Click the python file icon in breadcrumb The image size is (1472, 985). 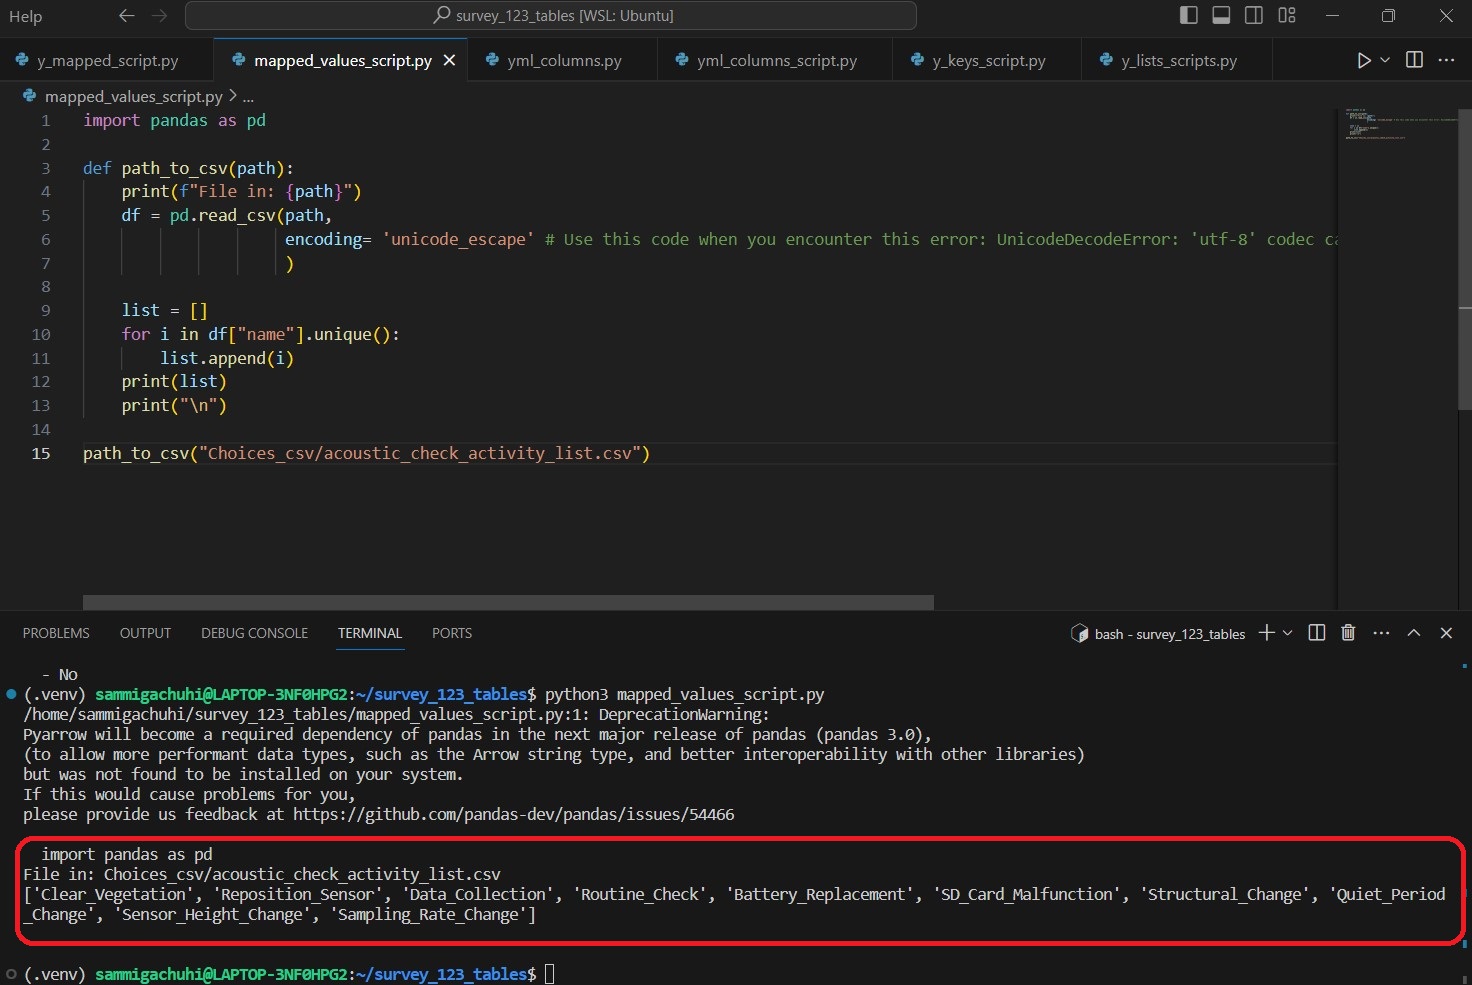pyautogui.click(x=29, y=96)
